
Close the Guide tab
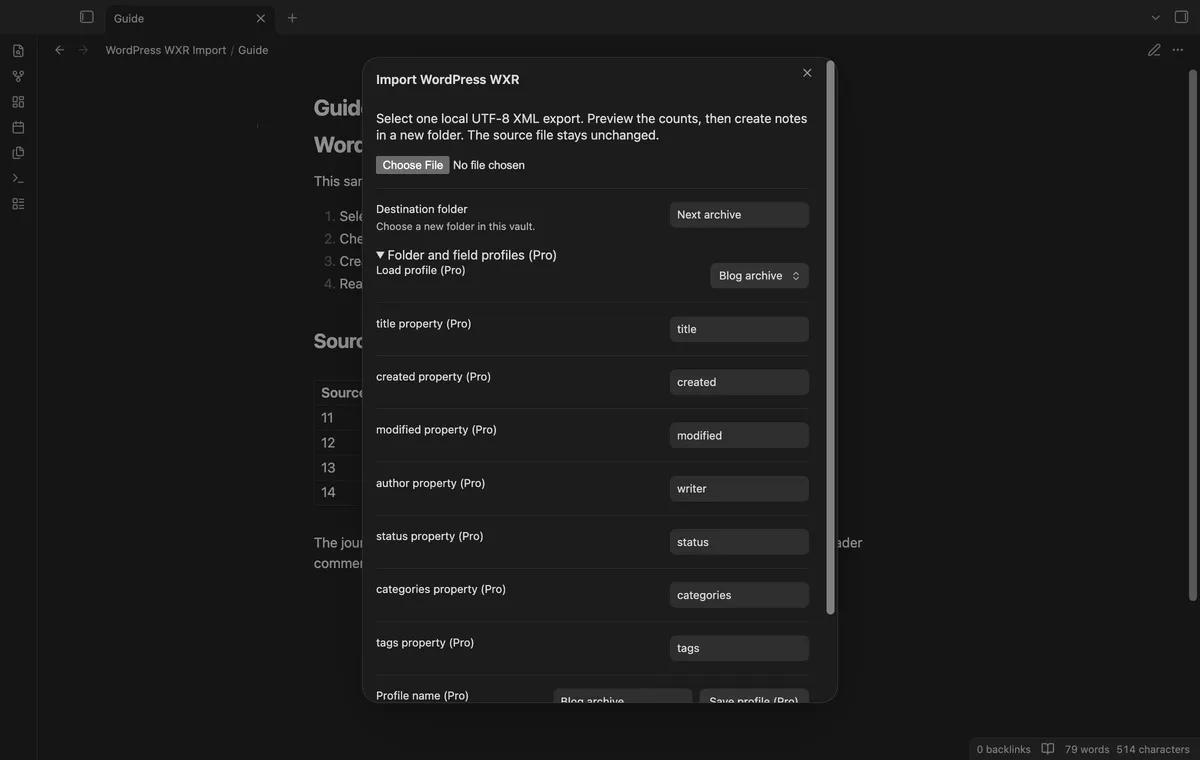click(x=261, y=18)
